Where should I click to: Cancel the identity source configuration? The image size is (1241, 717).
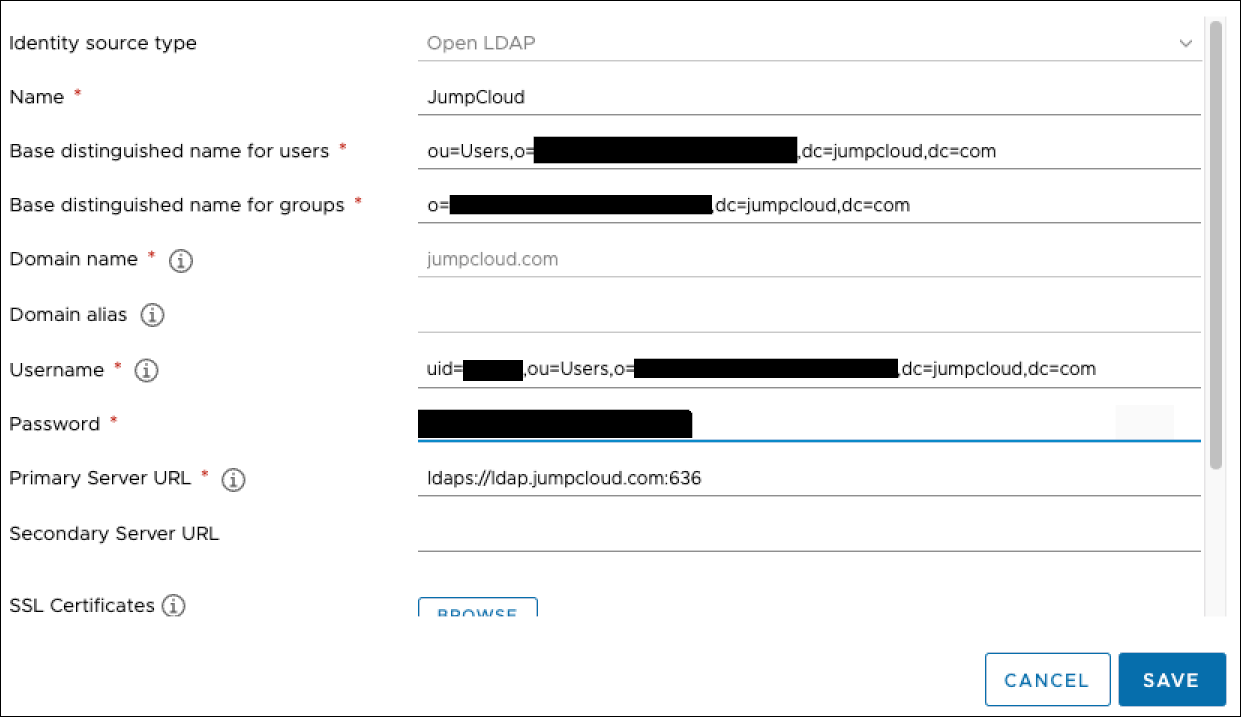coord(1047,679)
